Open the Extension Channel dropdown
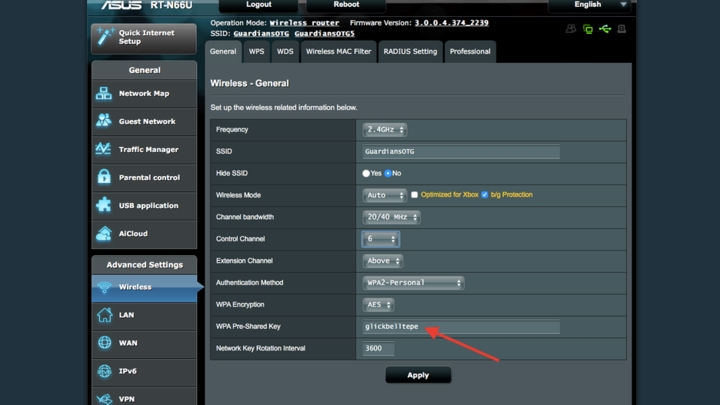This screenshot has width=720, height=405. pyautogui.click(x=382, y=261)
